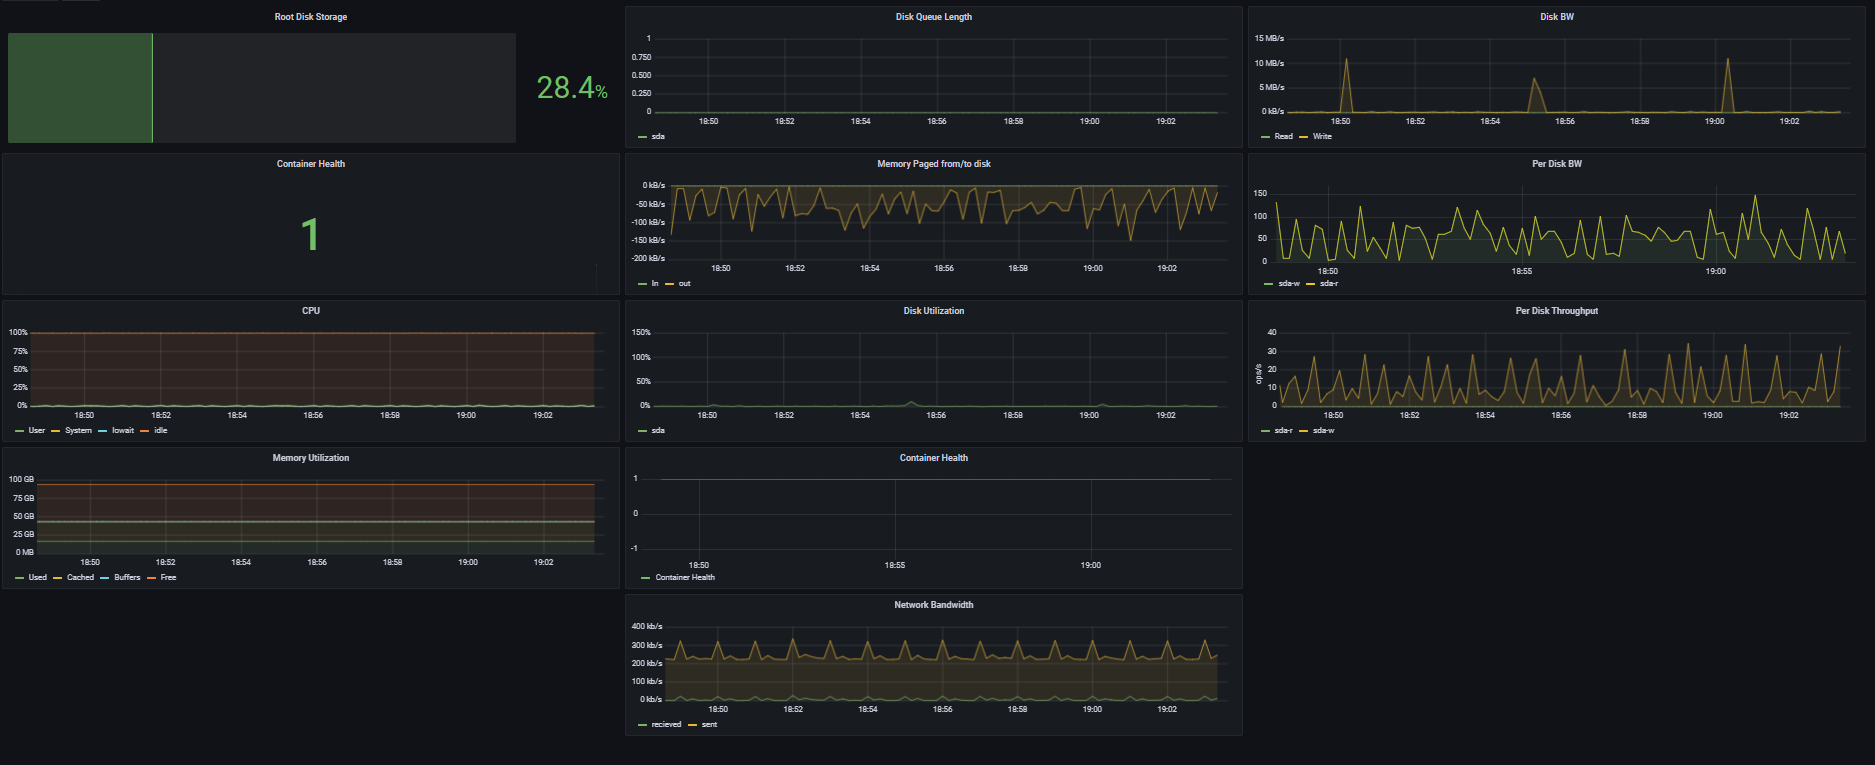Click the Free legend color line
This screenshot has width=1875, height=765.
[x=152, y=578]
